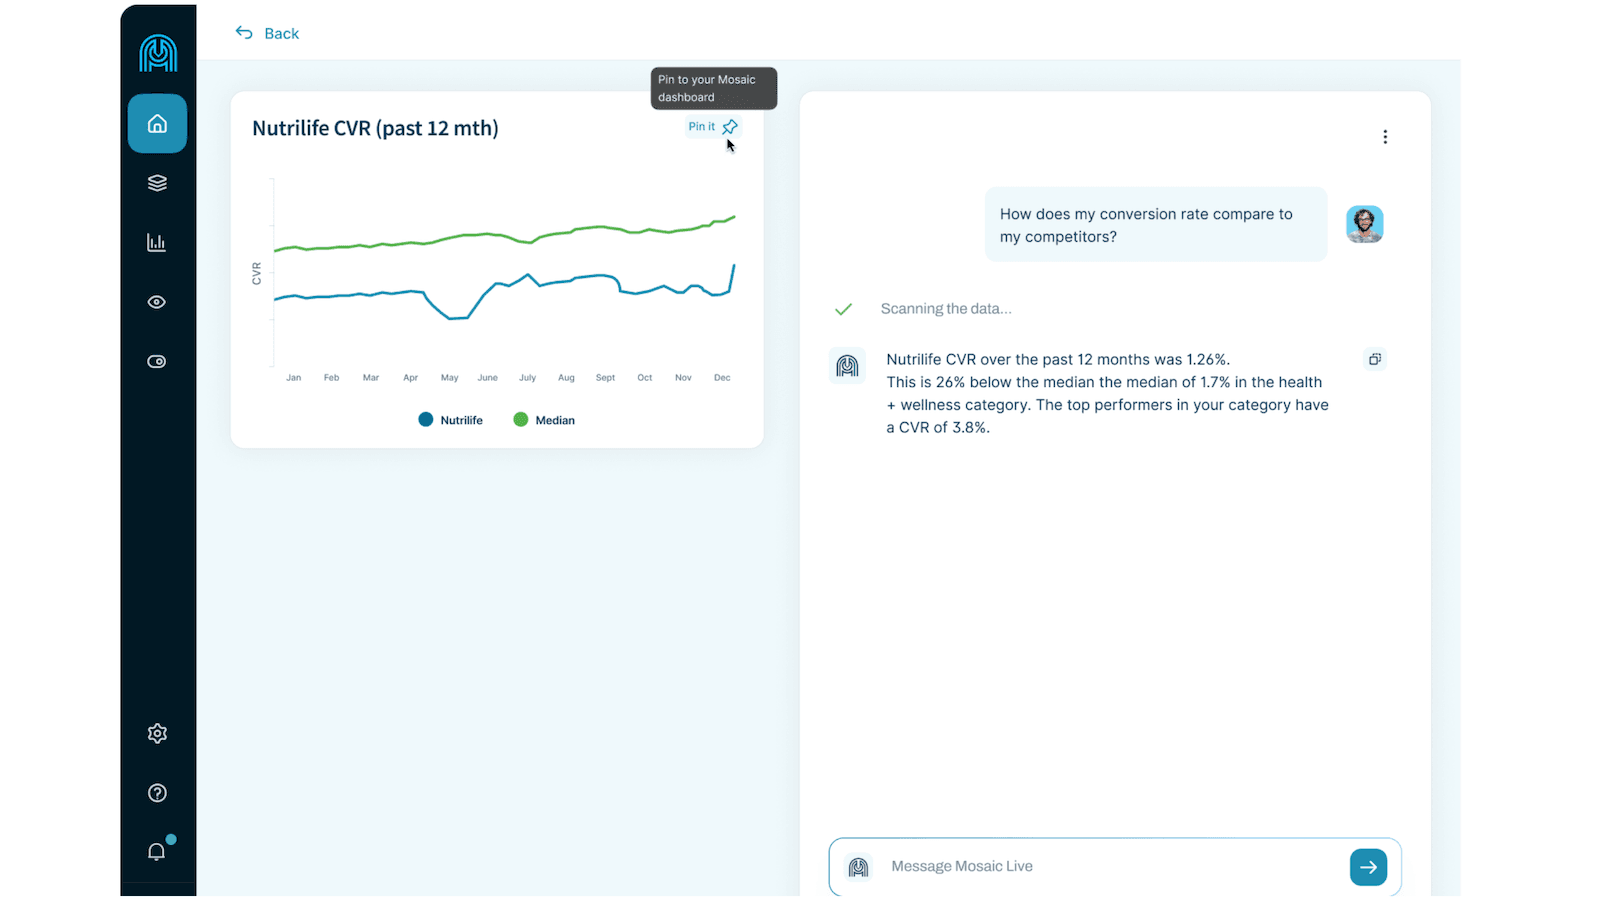This screenshot has width=1600, height=900.
Task: Go Back using the back link
Action: (x=267, y=33)
